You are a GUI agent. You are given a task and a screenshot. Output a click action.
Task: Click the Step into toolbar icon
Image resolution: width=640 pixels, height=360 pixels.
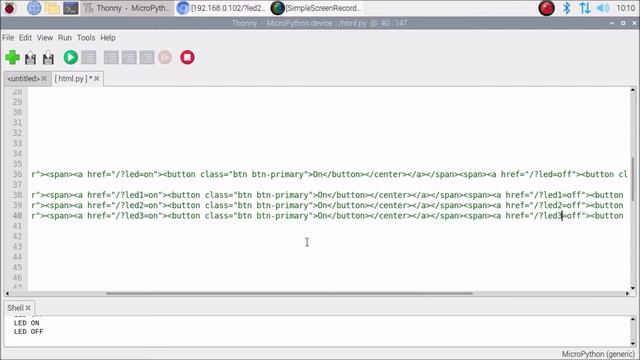tap(129, 58)
